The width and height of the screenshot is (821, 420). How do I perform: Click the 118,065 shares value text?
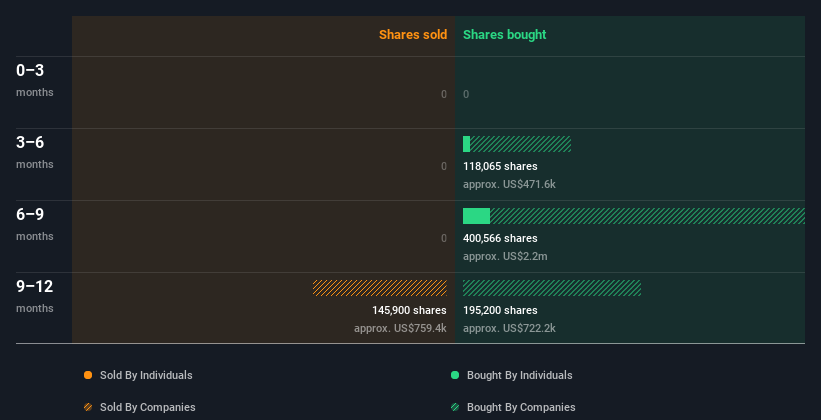click(500, 166)
